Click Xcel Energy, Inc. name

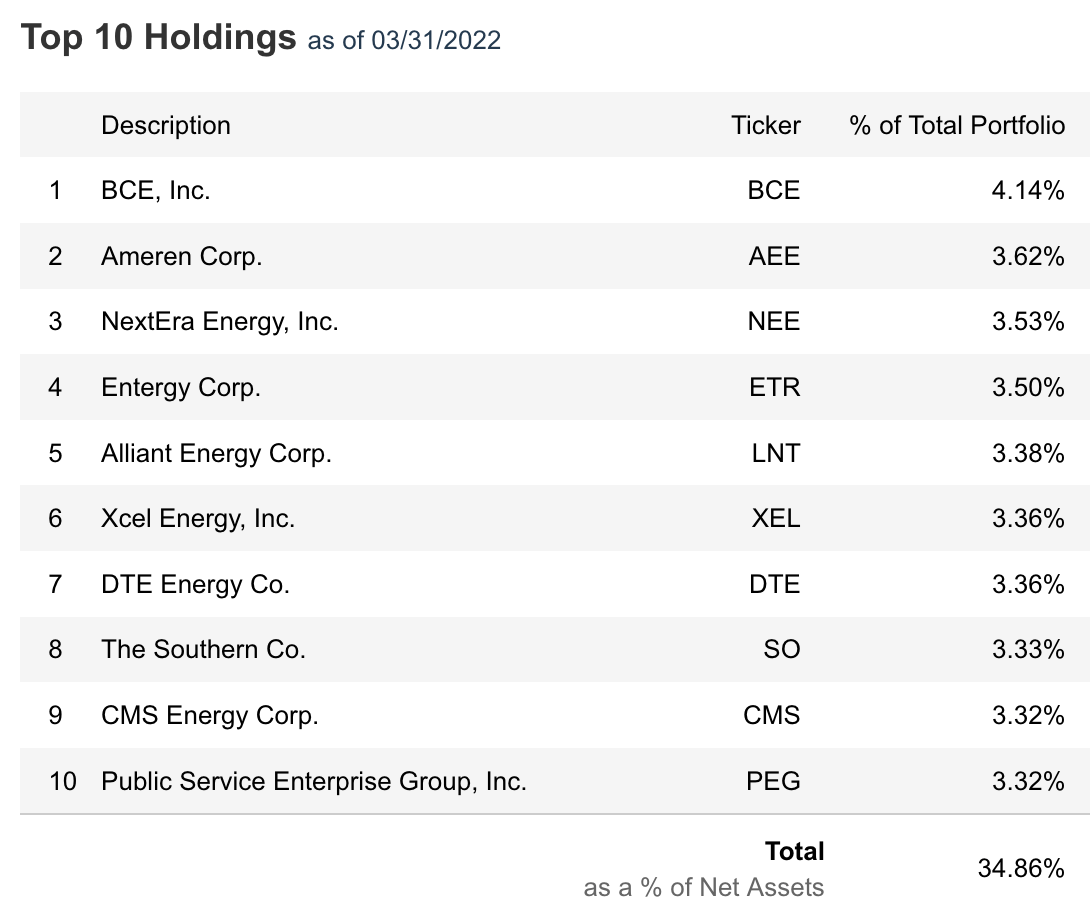pyautogui.click(x=198, y=518)
